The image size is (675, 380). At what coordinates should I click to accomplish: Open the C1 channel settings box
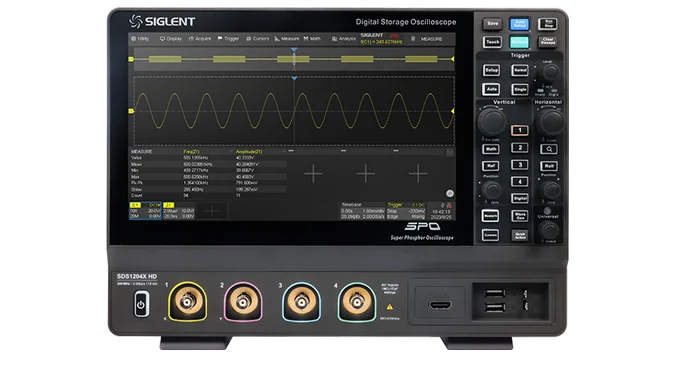[146, 211]
